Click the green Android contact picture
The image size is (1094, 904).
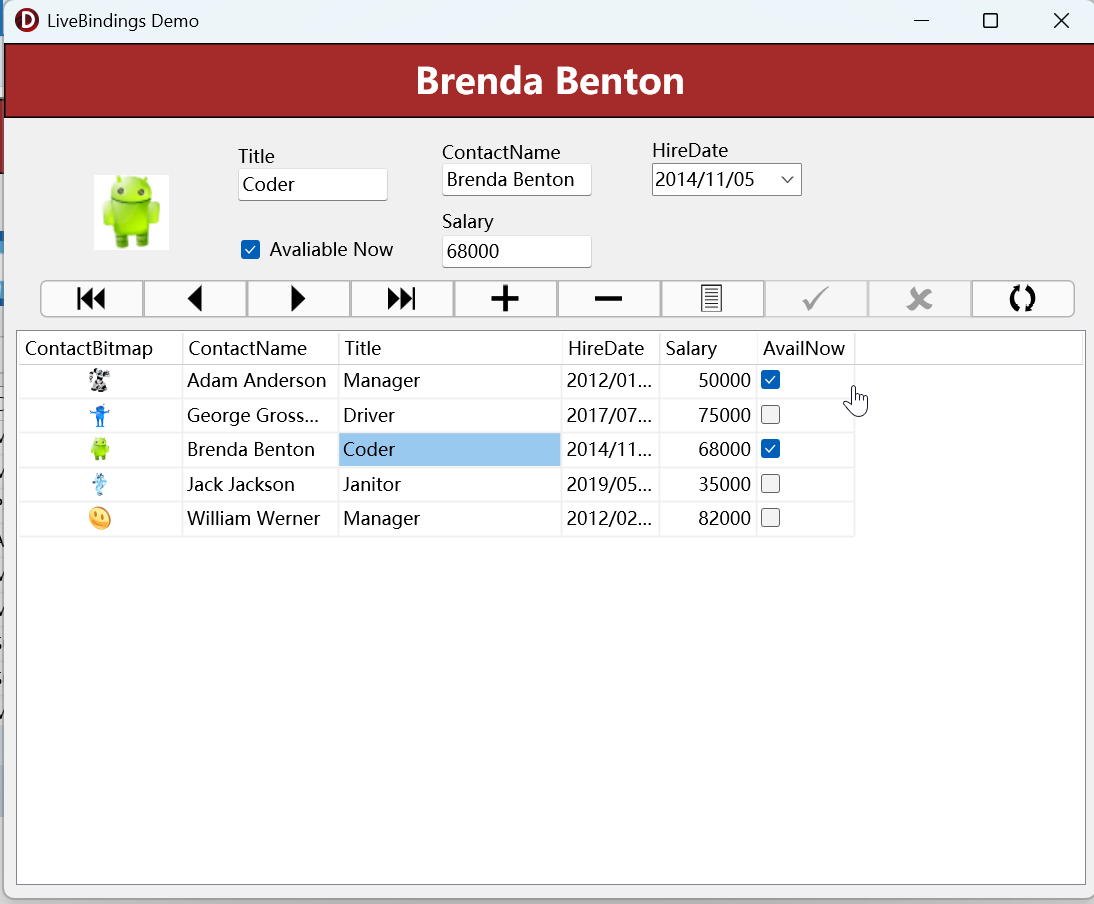(131, 212)
